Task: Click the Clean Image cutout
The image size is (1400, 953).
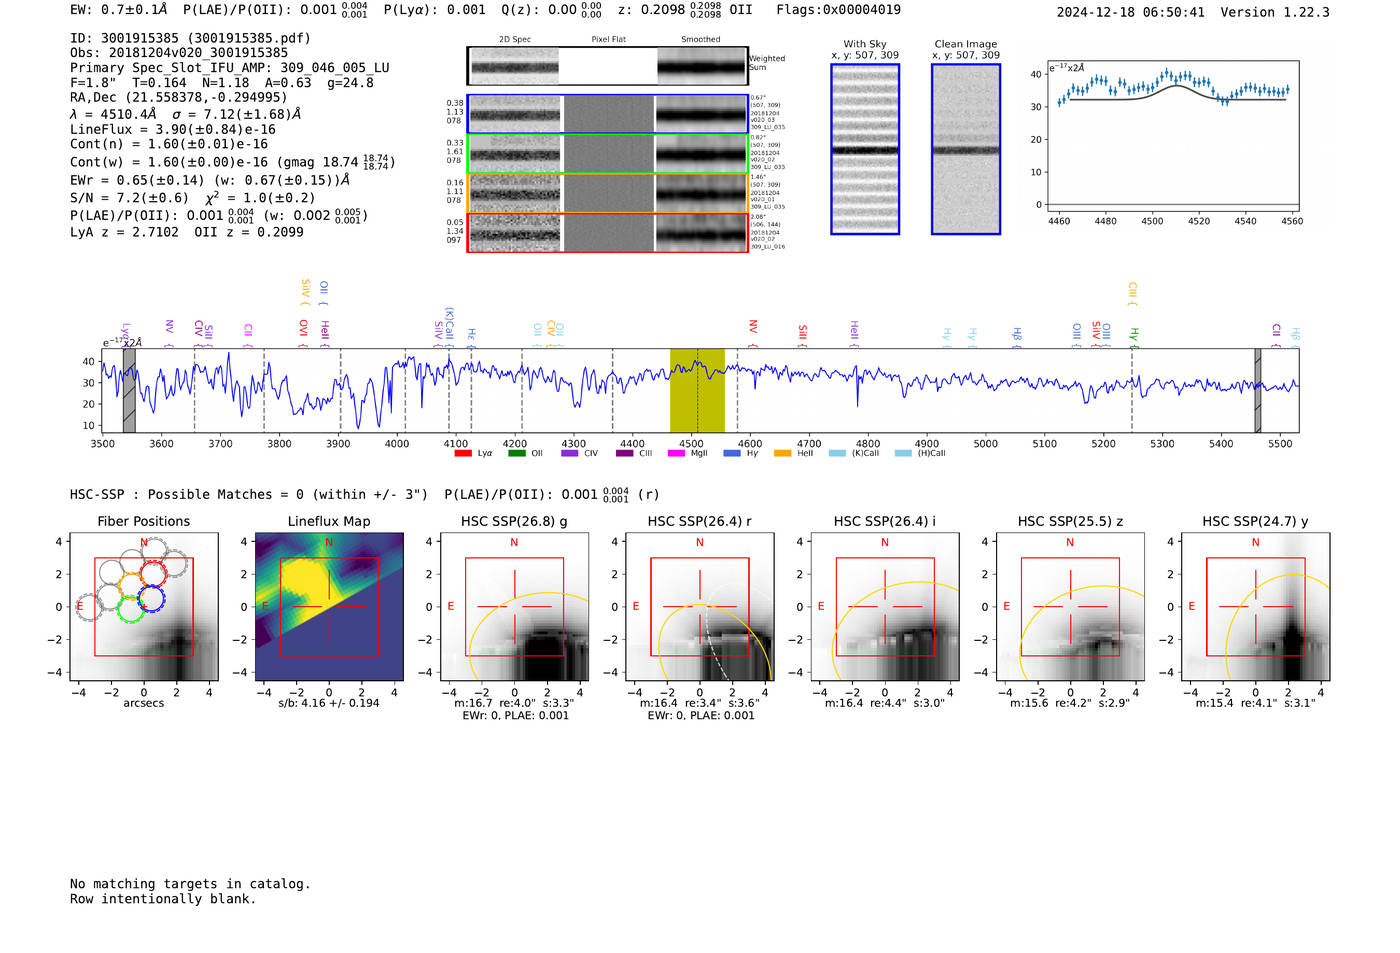Action: click(966, 149)
